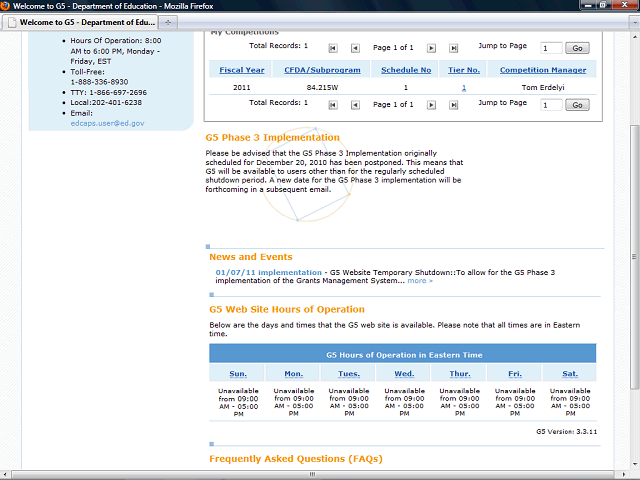Image resolution: width=640 pixels, height=480 pixels.
Task: Click the first page icon in top pagination
Action: tap(333, 47)
